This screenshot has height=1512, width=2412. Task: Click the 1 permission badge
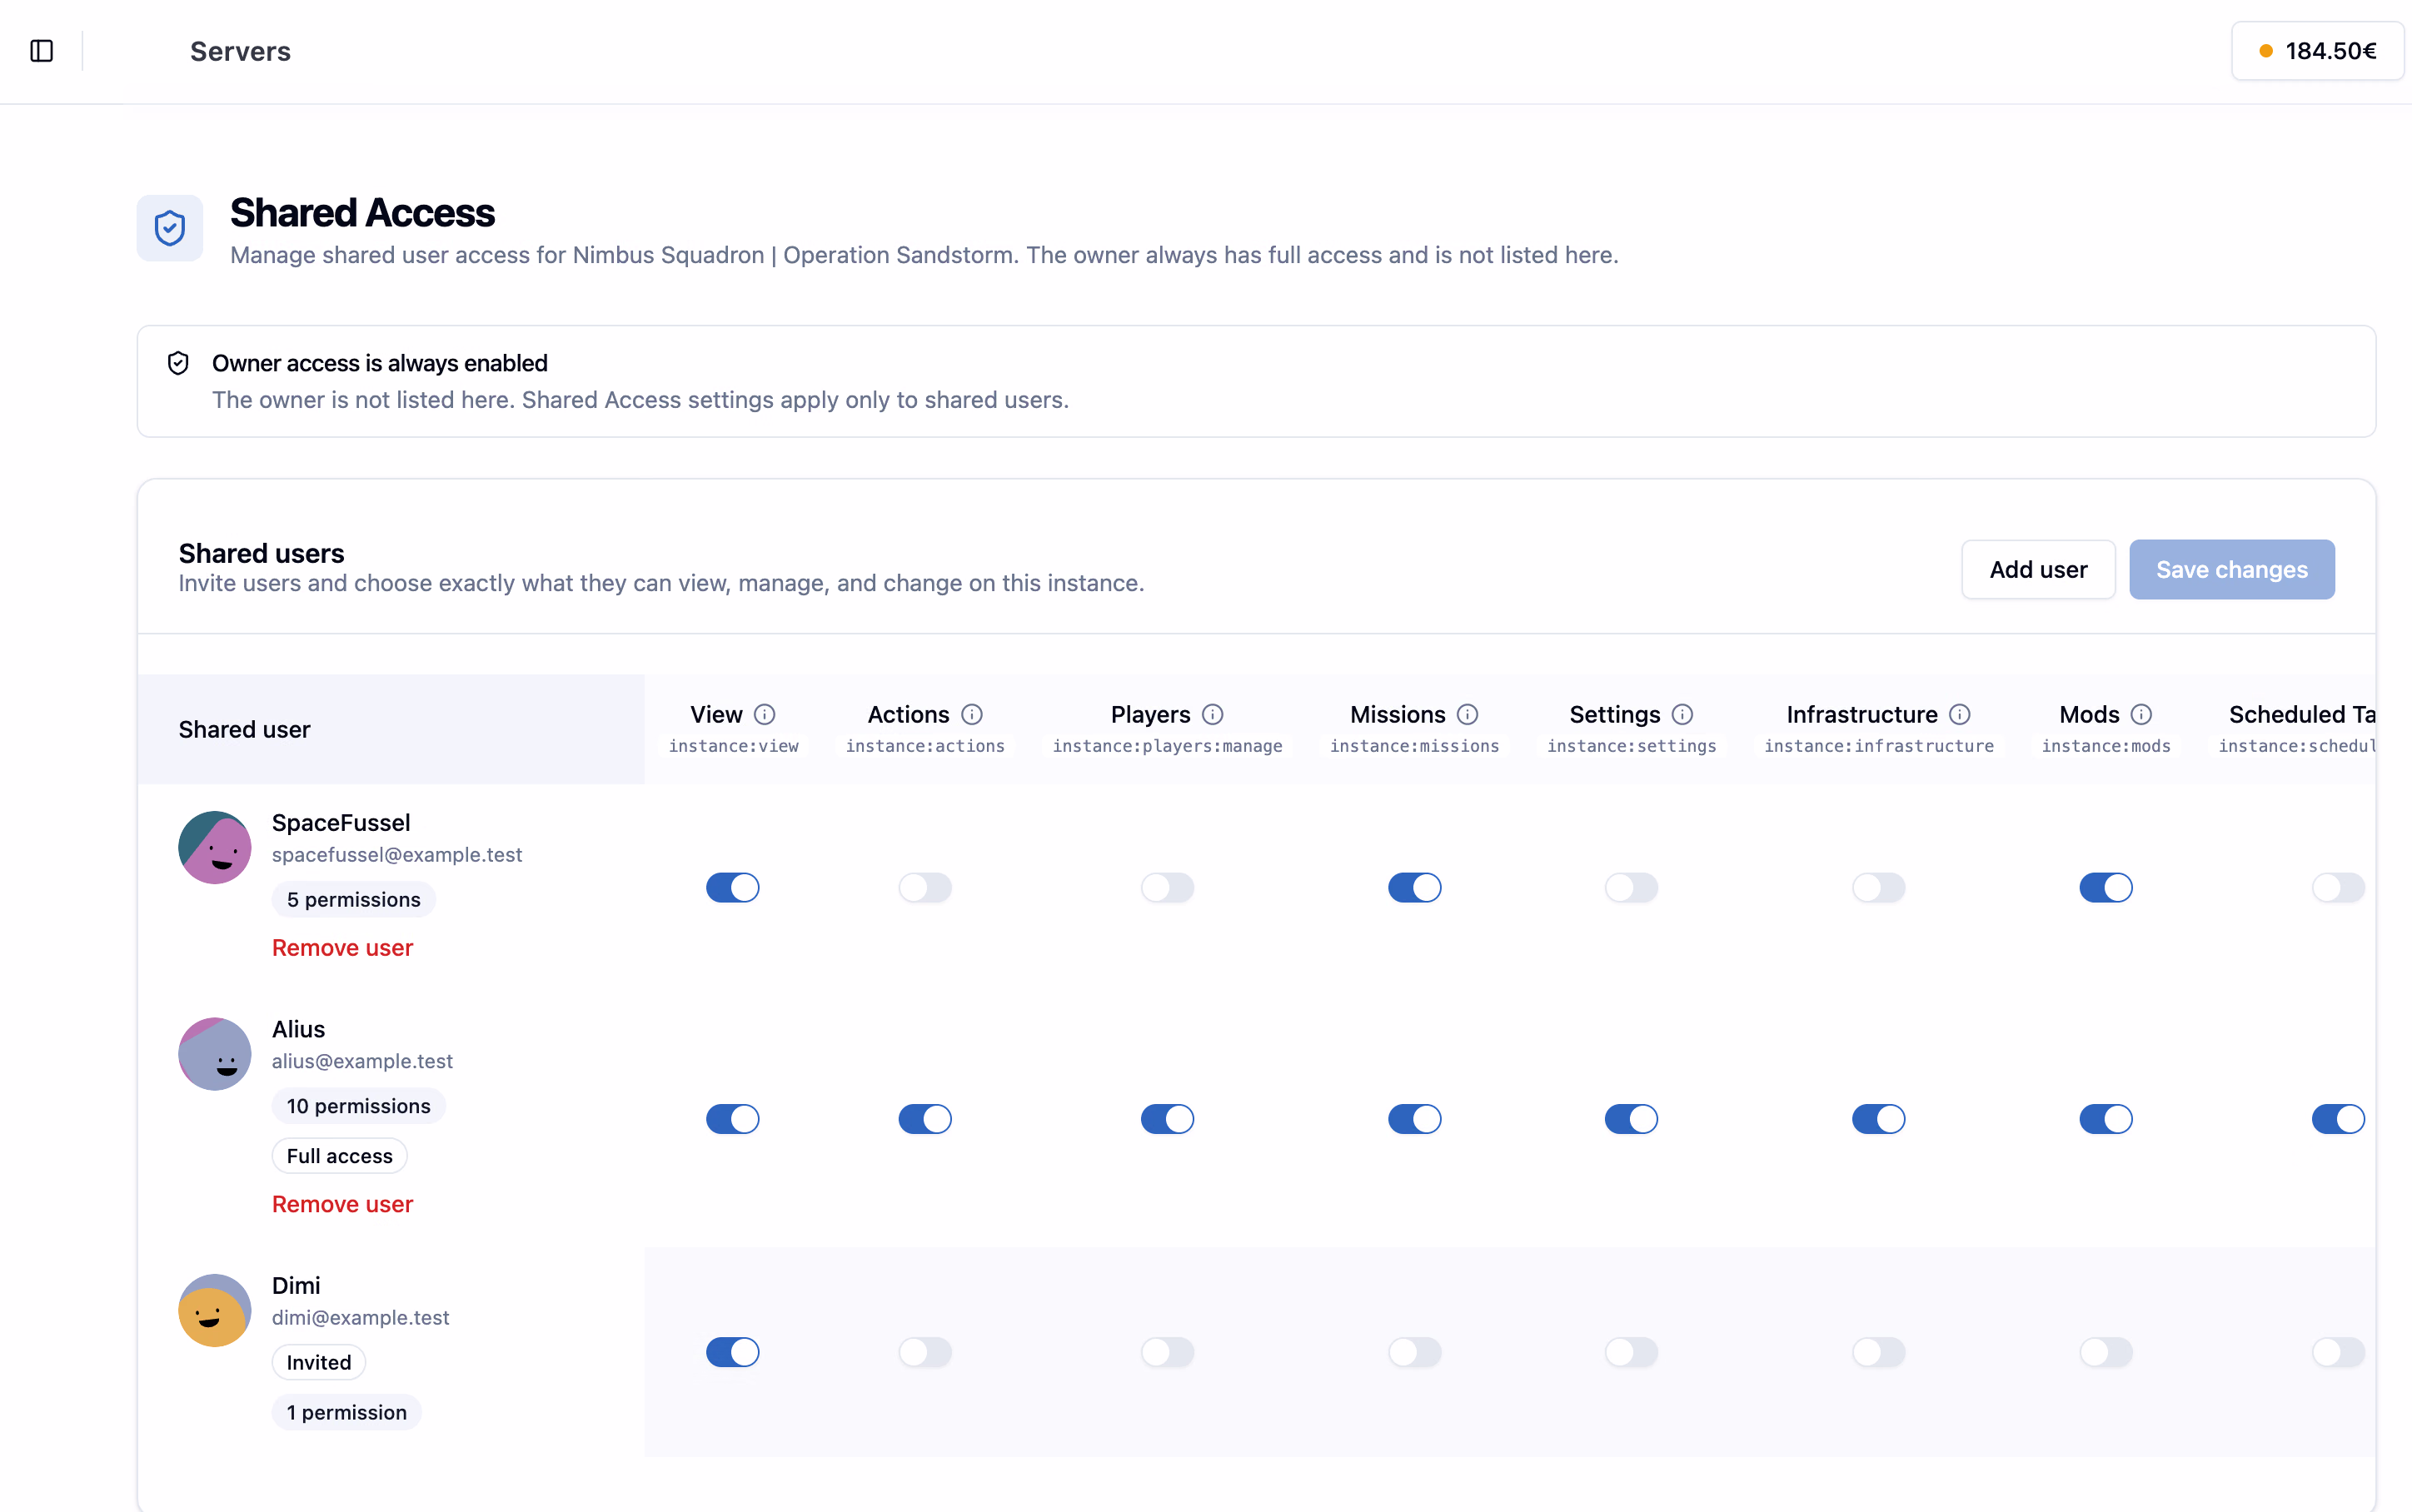point(347,1412)
